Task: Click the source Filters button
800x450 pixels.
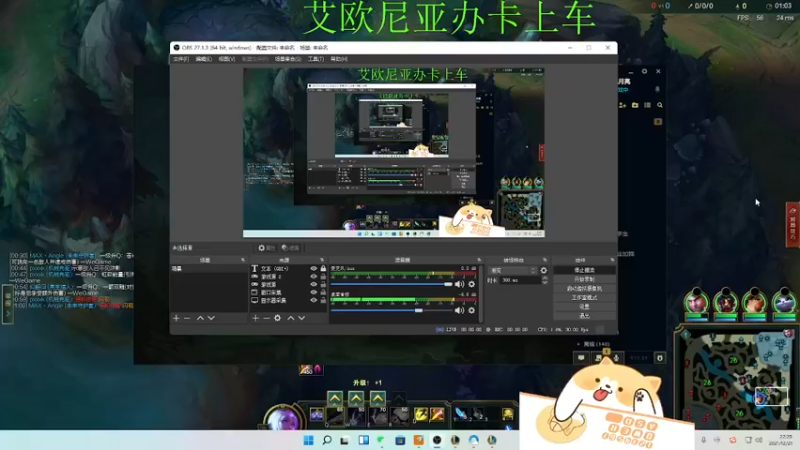Action: click(290, 248)
